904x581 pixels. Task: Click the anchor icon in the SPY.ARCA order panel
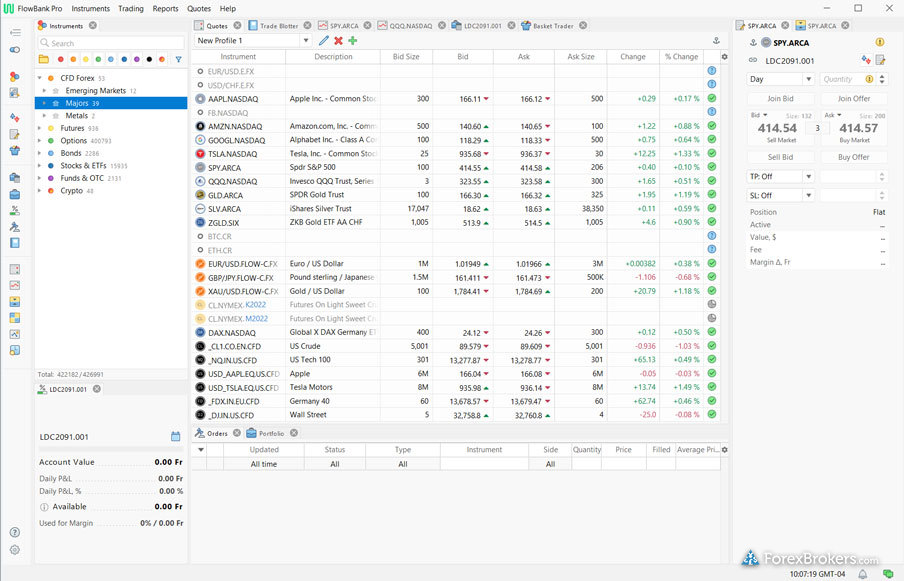click(x=753, y=43)
